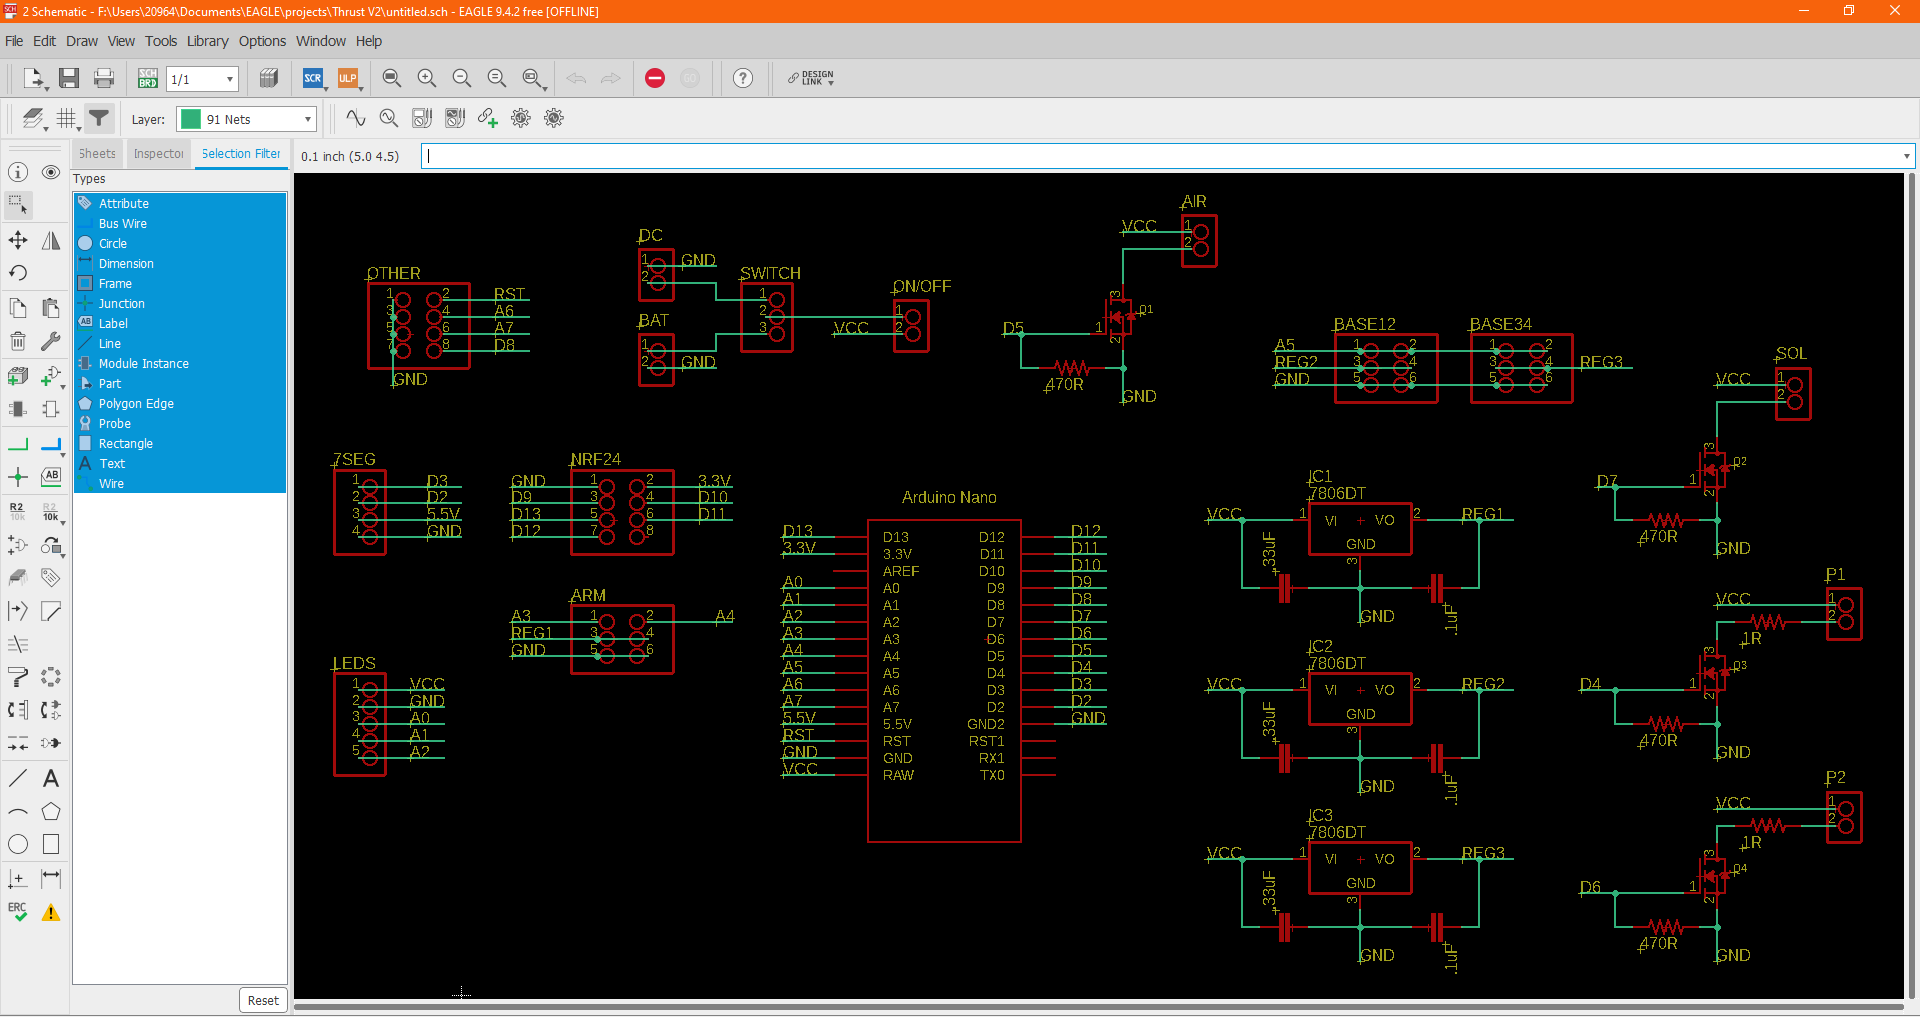Viewport: 1920px width, 1017px height.
Task: Expand the zoom select dropdown
Action: [545, 88]
